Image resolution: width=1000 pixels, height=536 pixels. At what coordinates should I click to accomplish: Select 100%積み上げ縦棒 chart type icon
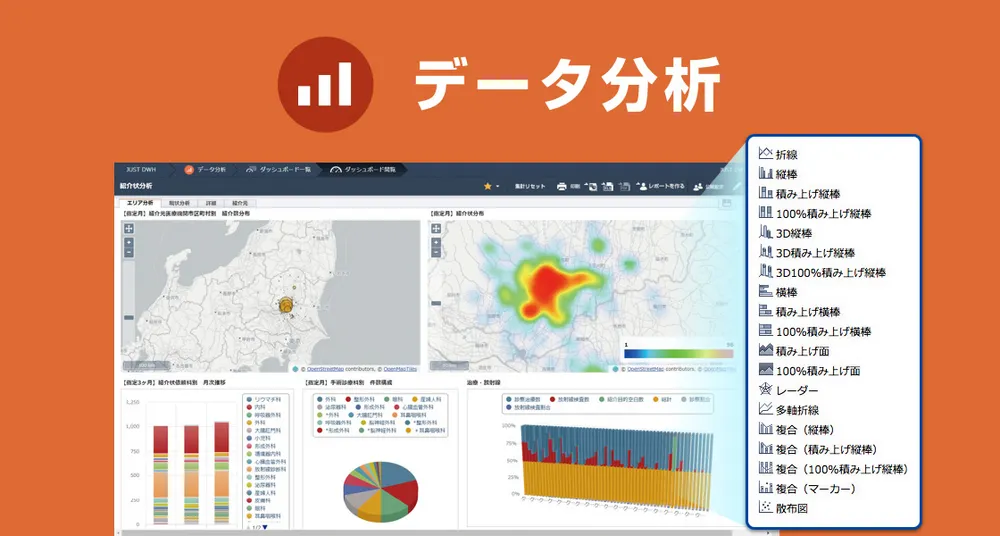click(x=766, y=213)
